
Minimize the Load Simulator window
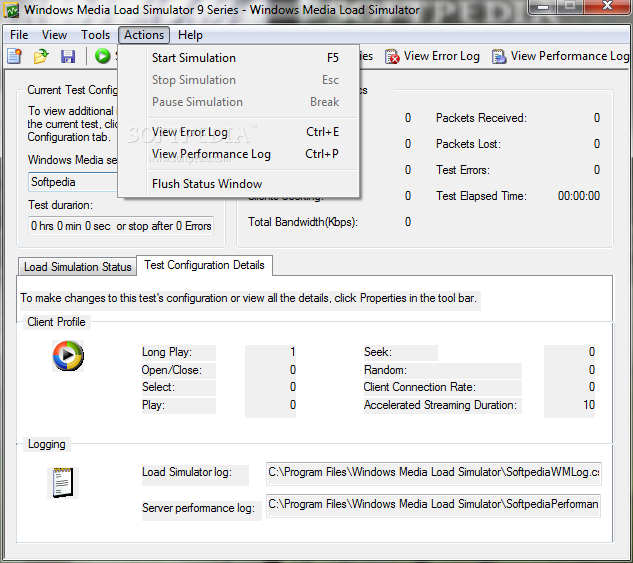[543, 7]
